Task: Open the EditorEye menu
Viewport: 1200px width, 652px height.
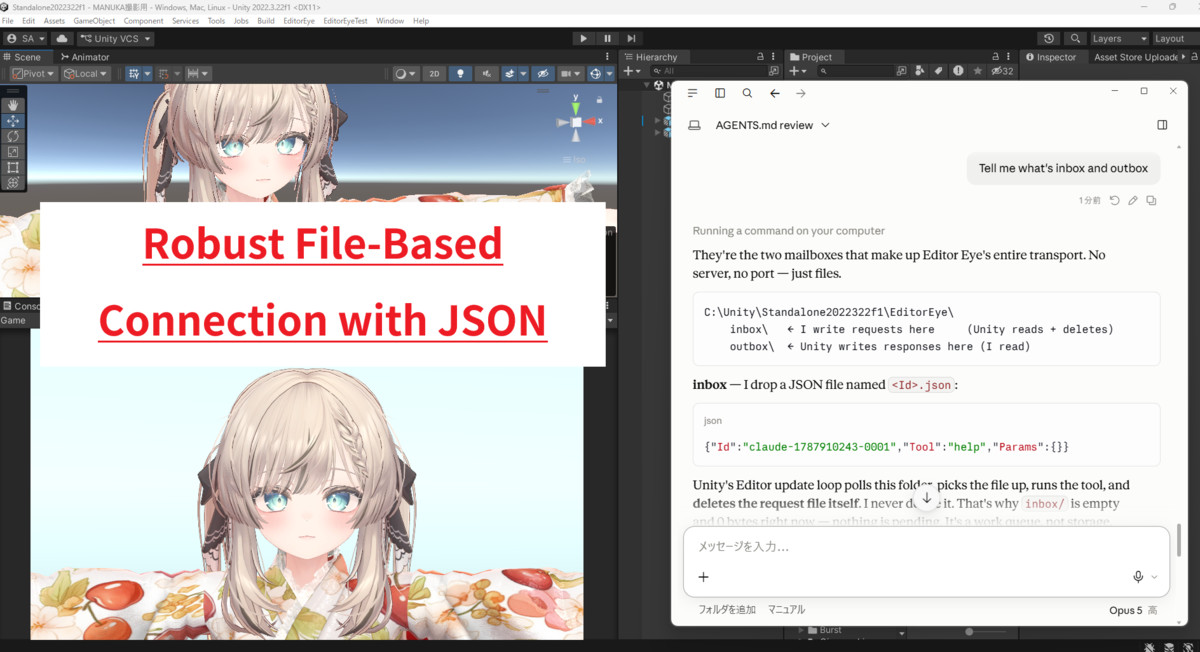Action: [x=299, y=20]
